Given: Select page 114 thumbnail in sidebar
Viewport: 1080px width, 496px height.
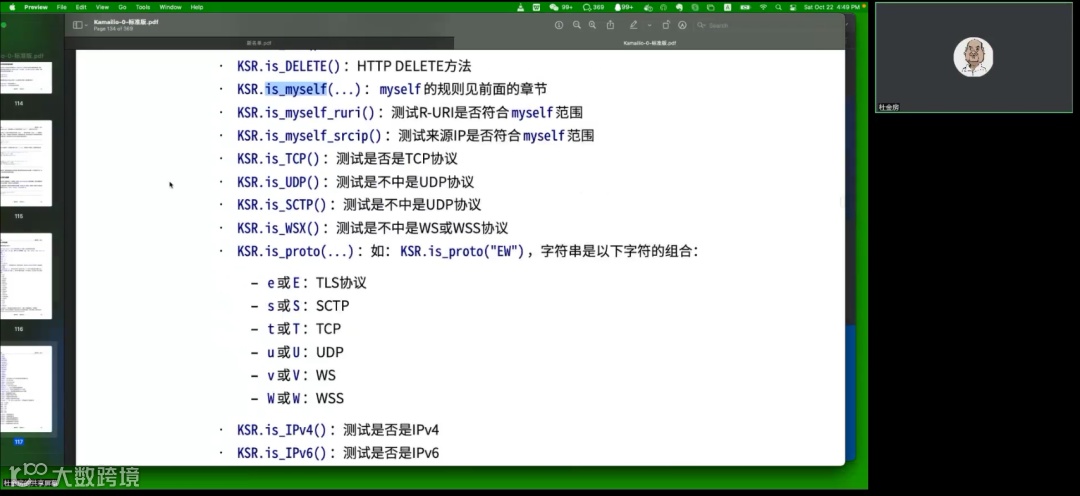Looking at the screenshot, I should (x=25, y=77).
